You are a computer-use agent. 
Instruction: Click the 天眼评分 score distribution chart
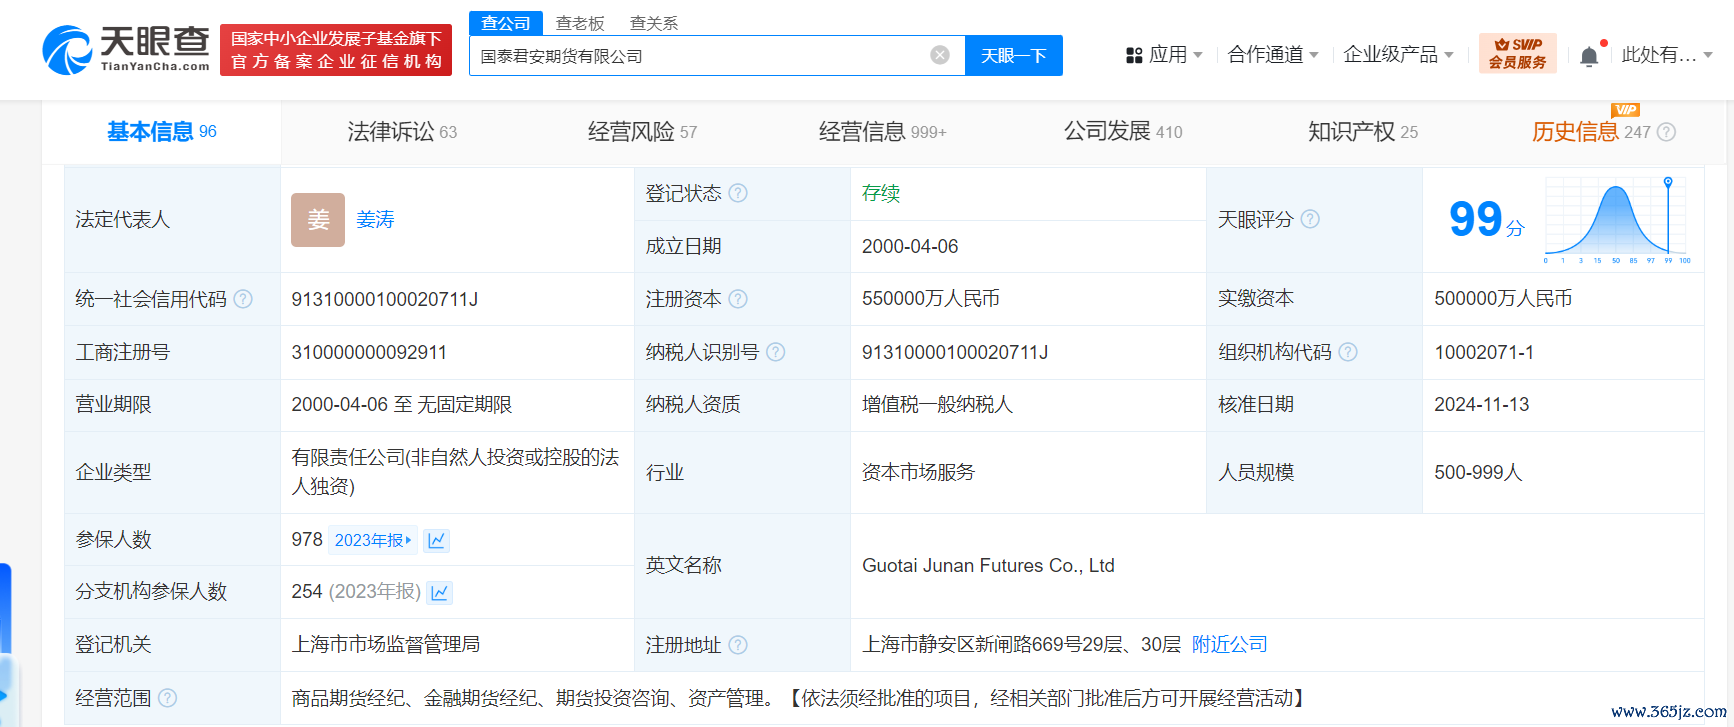(x=1617, y=220)
